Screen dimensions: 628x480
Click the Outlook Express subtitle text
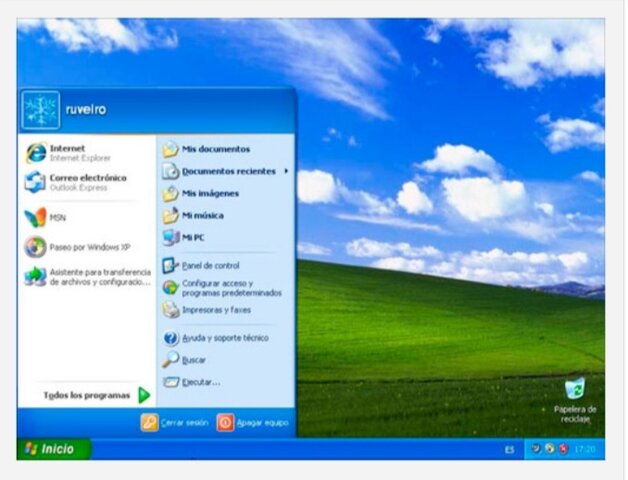[x=78, y=188]
